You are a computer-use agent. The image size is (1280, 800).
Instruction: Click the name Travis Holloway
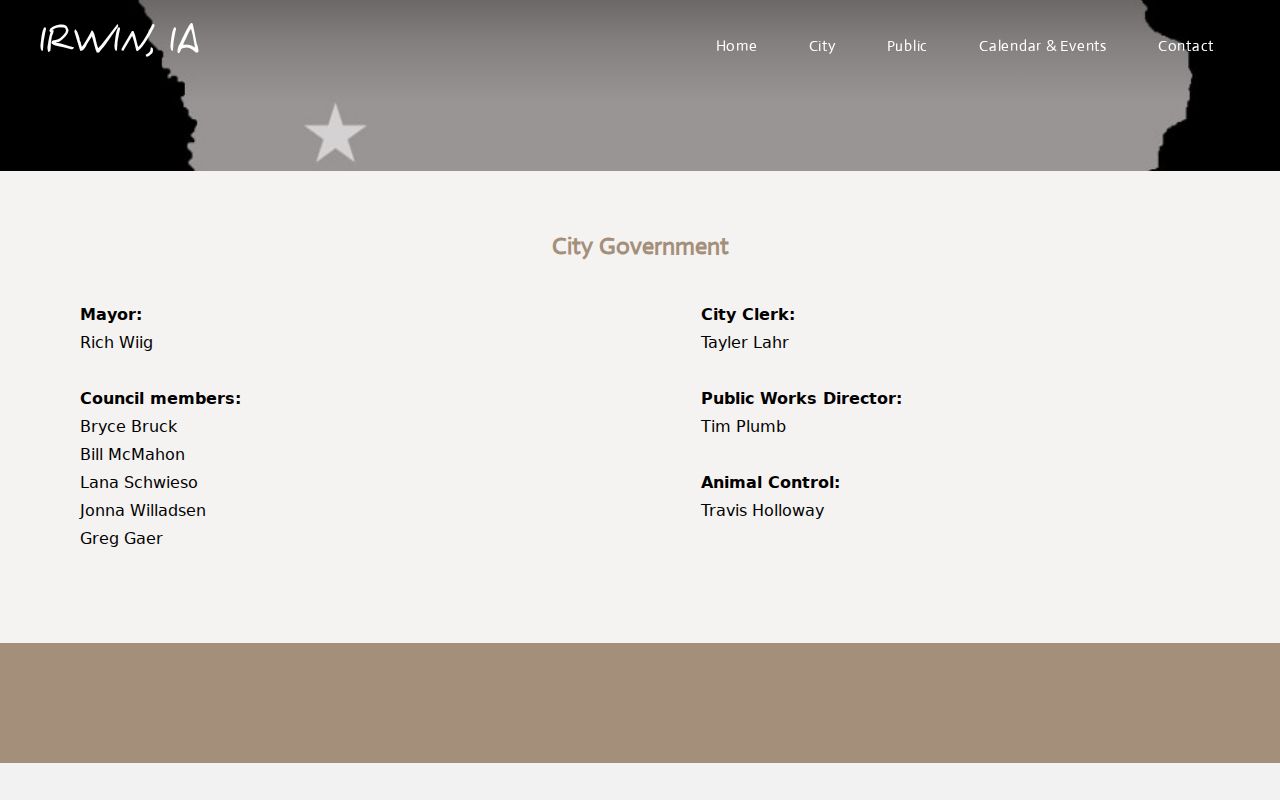click(x=762, y=510)
